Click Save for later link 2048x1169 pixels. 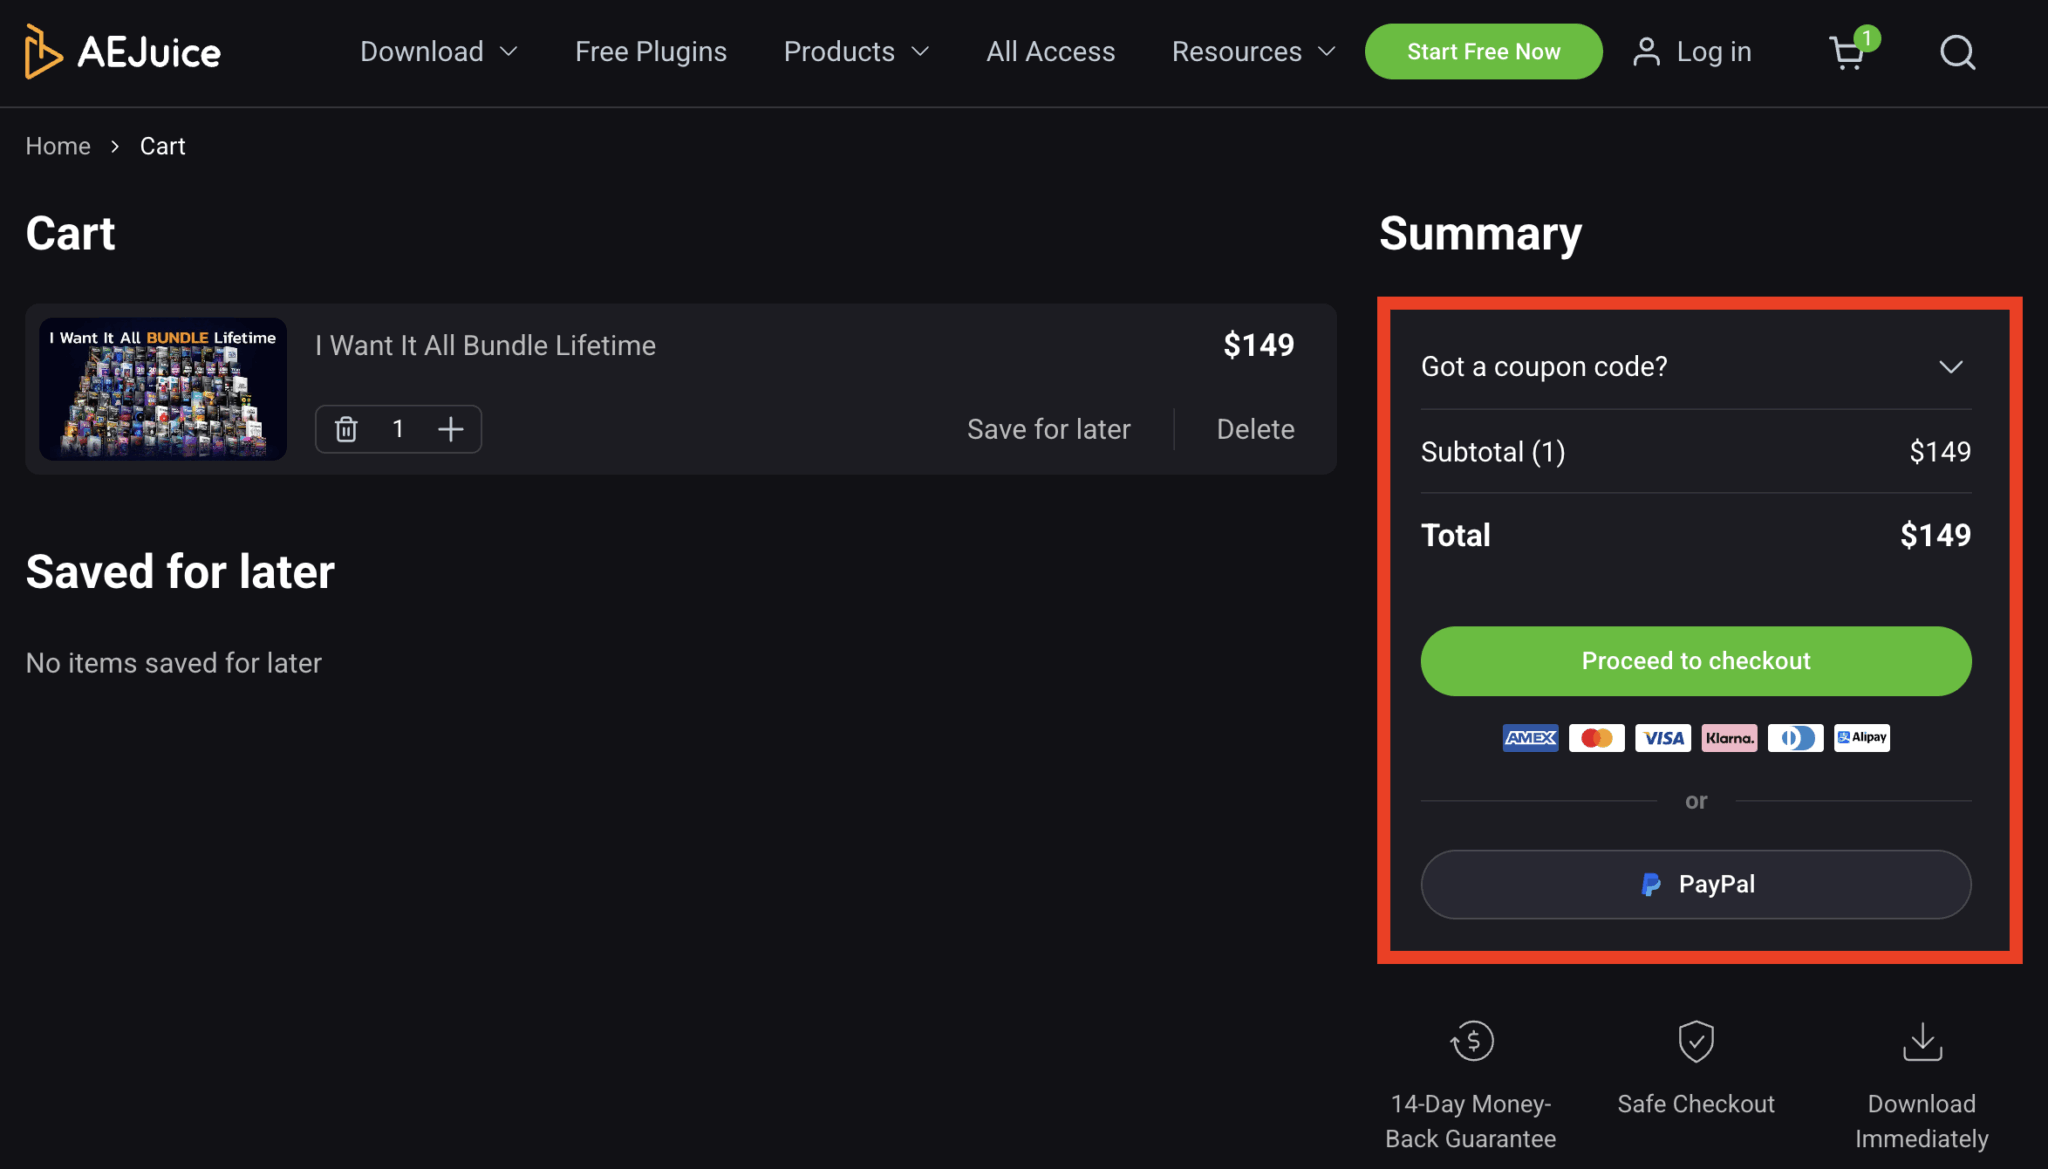1048,429
